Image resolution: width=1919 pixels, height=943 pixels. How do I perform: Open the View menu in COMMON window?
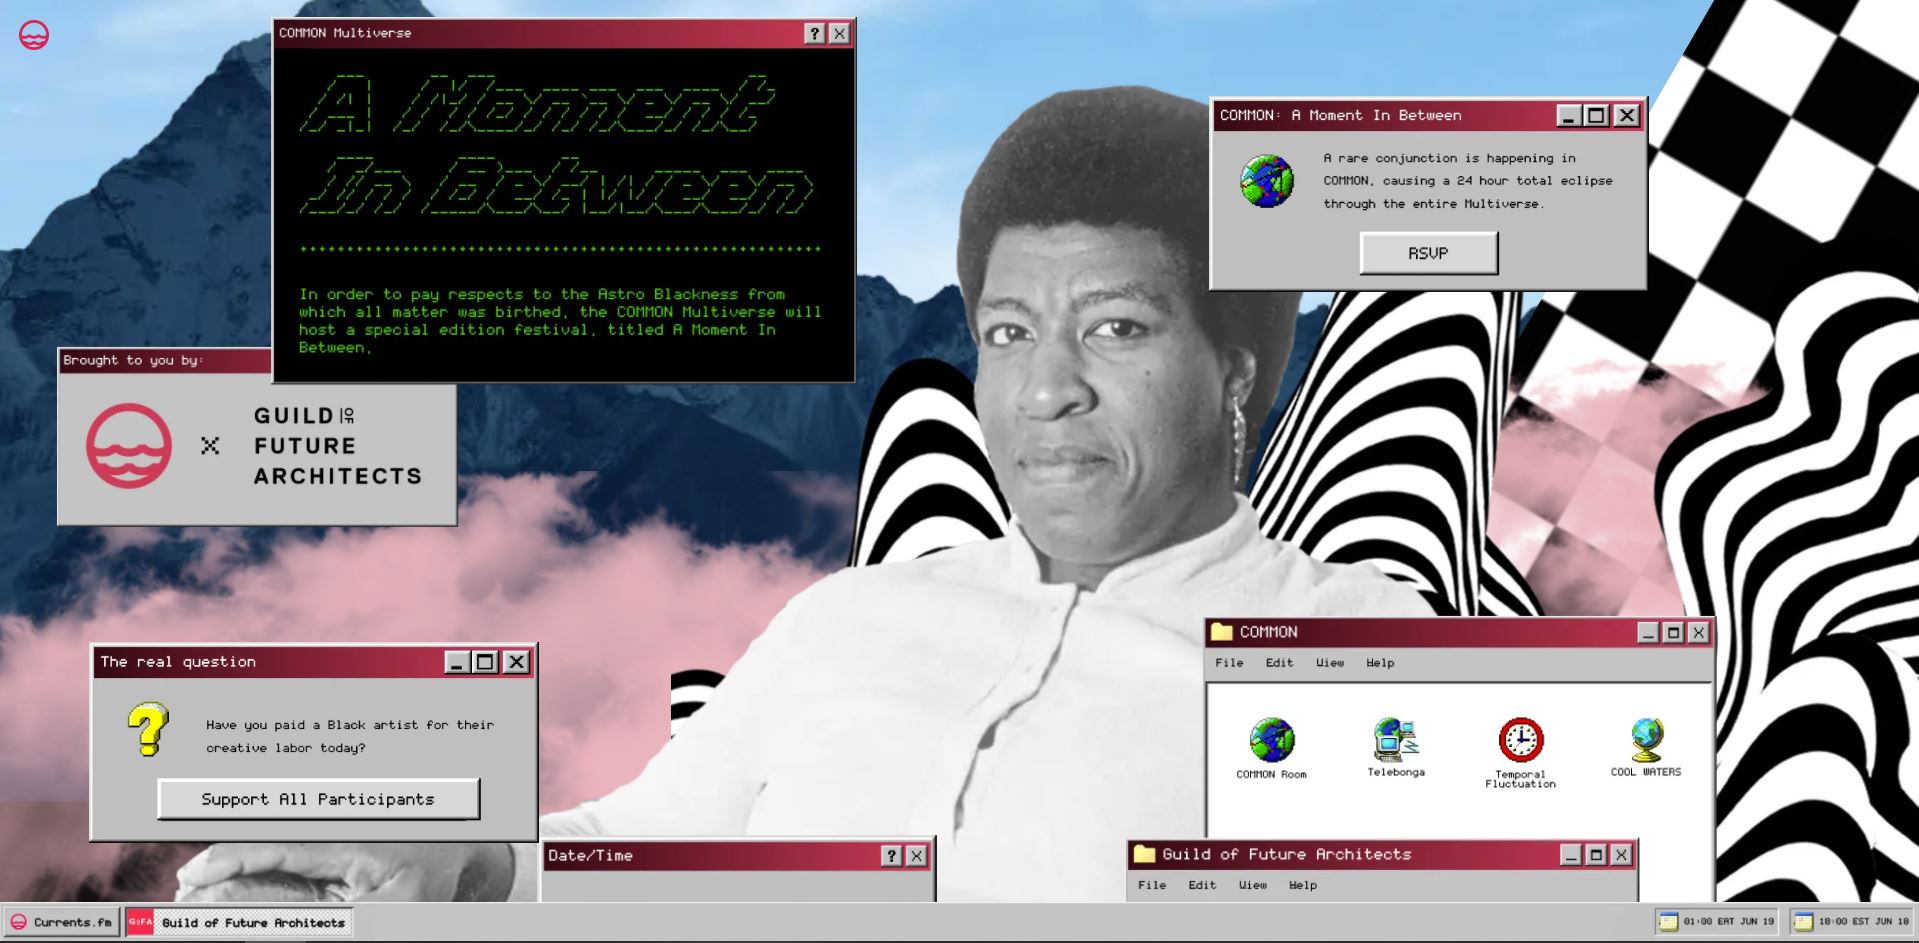coord(1330,663)
